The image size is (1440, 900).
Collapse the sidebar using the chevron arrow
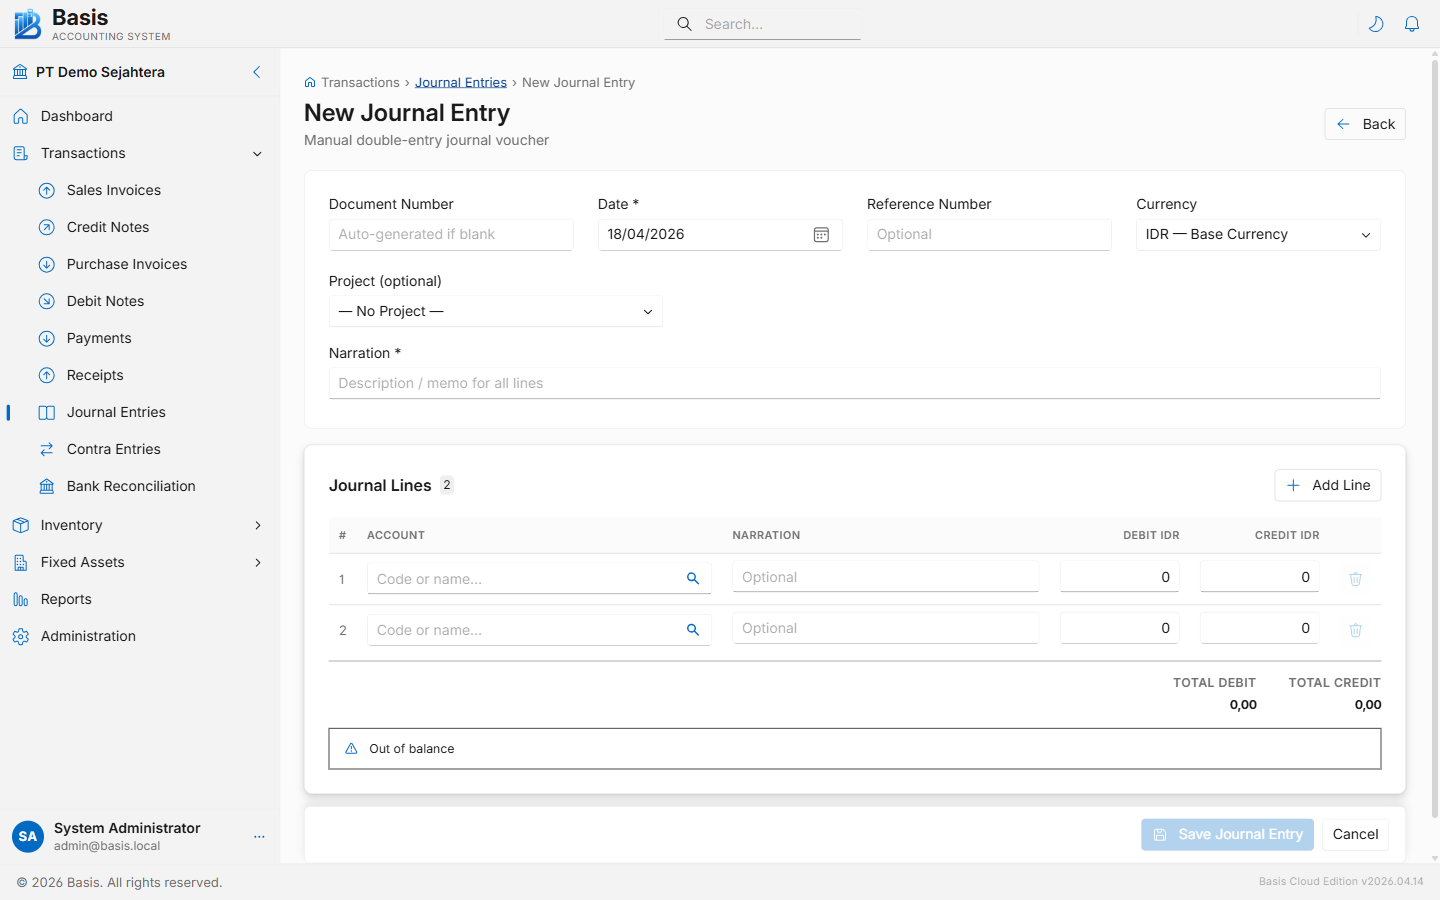pyautogui.click(x=257, y=72)
